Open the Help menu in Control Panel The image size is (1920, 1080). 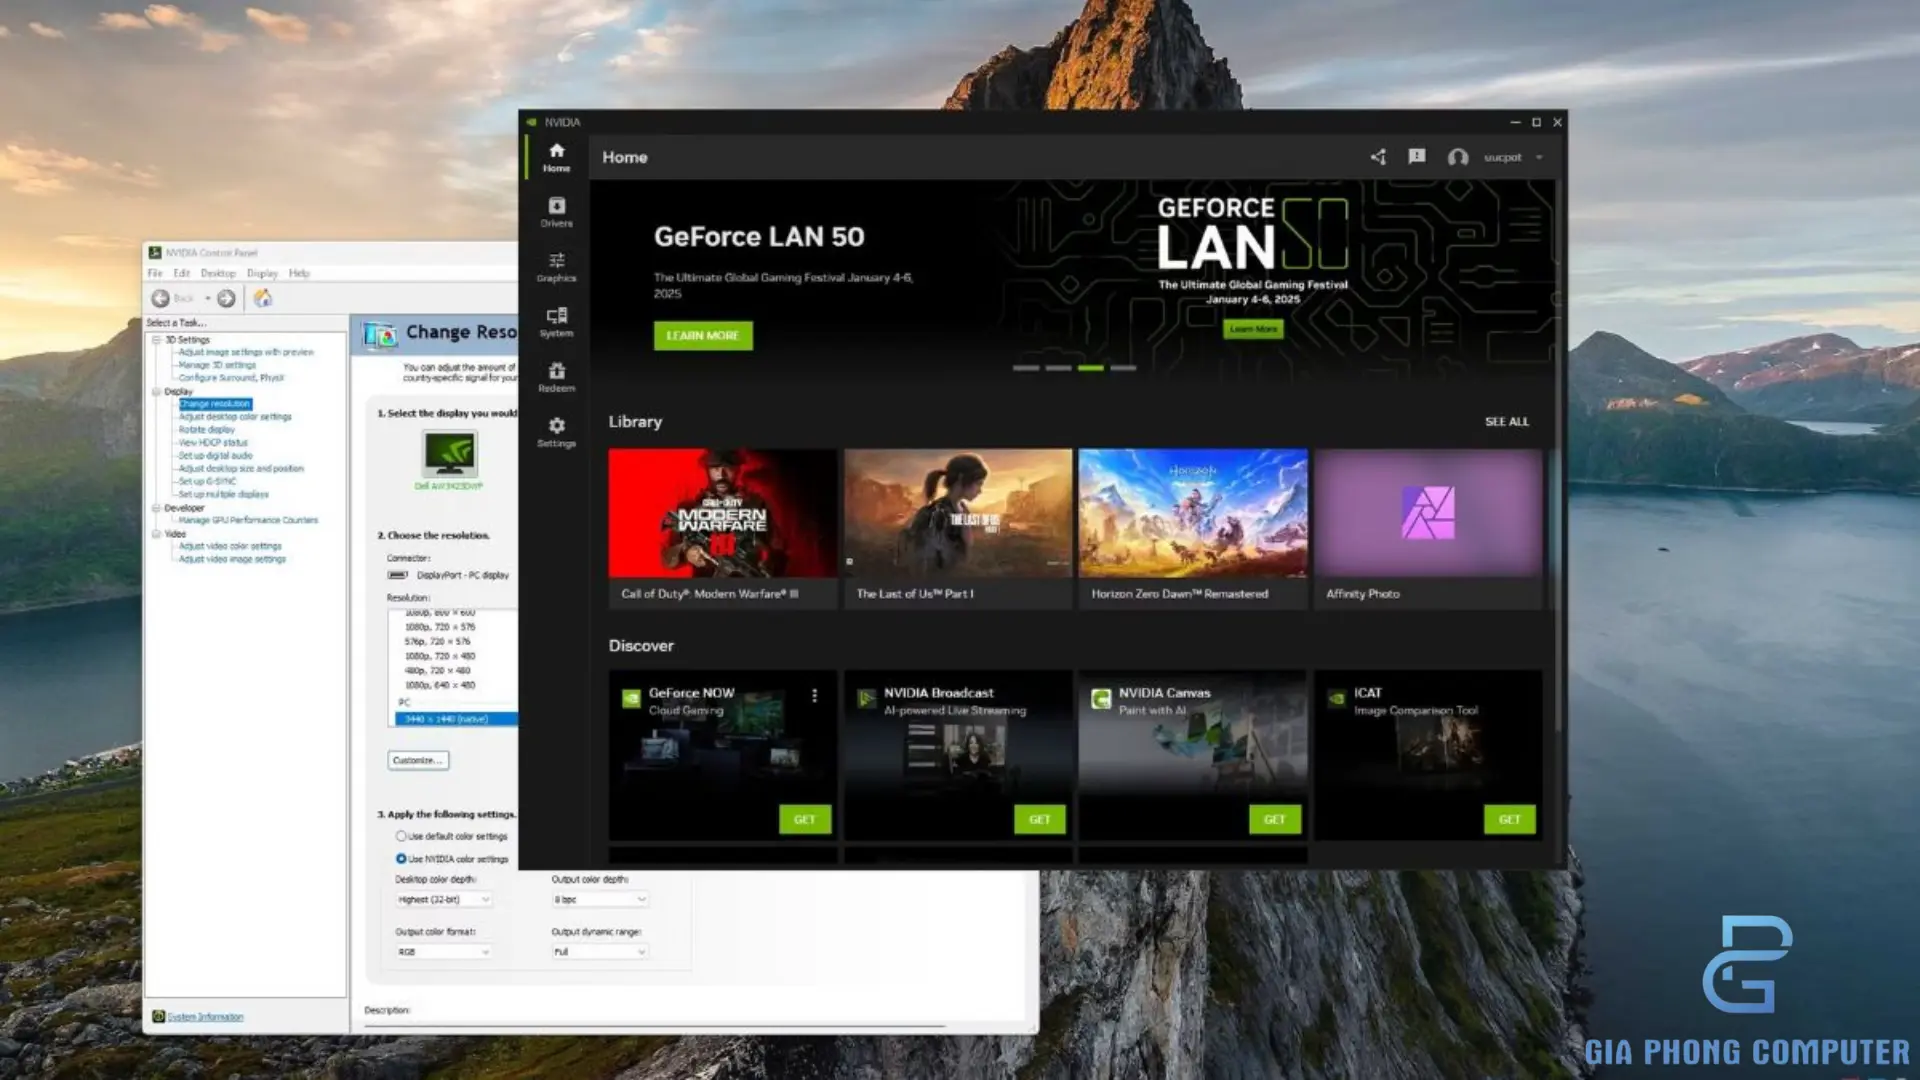(x=298, y=273)
